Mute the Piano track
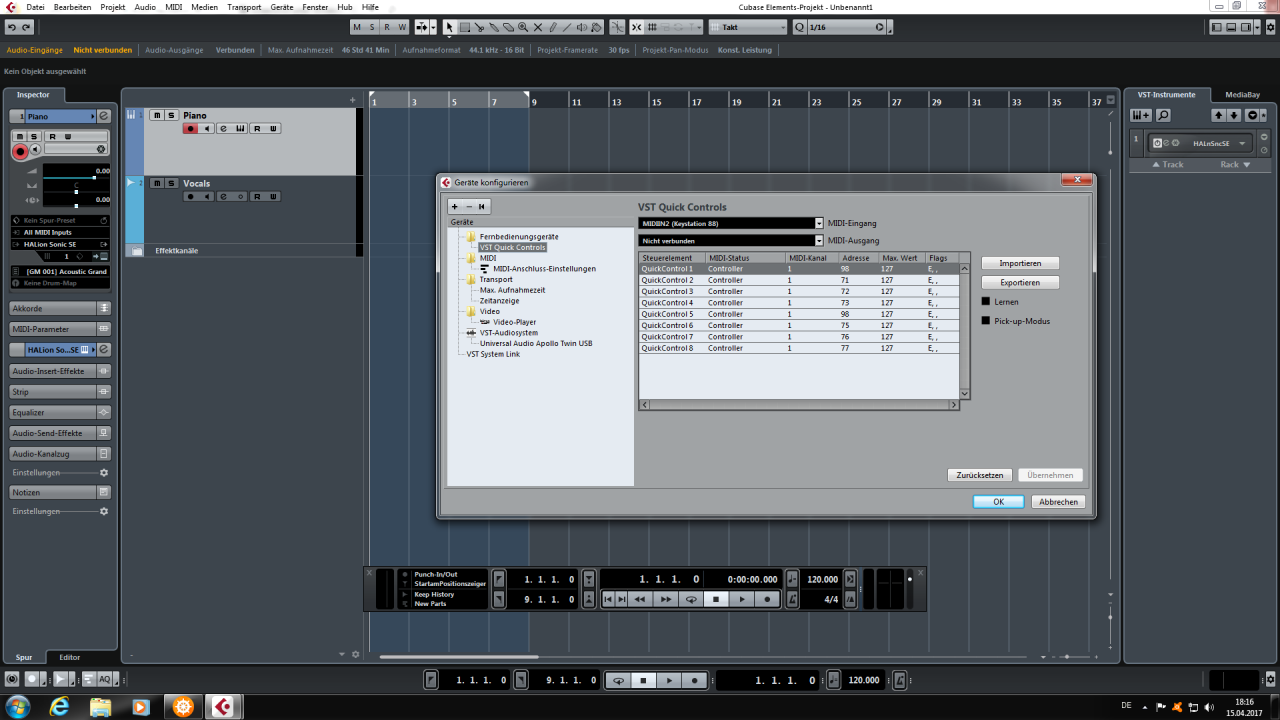The height and width of the screenshot is (720, 1280). pyautogui.click(x=156, y=116)
